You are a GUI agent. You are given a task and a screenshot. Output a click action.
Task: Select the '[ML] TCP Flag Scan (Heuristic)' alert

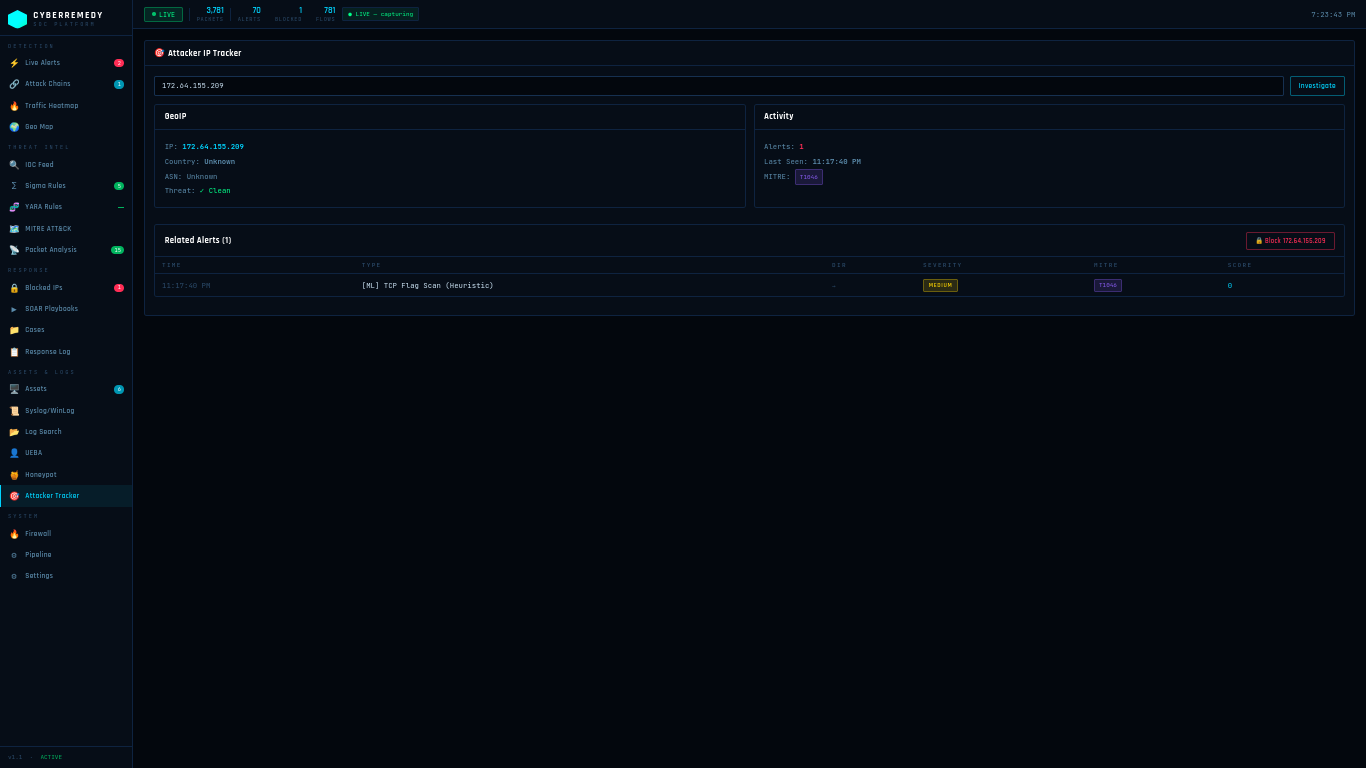(x=427, y=286)
